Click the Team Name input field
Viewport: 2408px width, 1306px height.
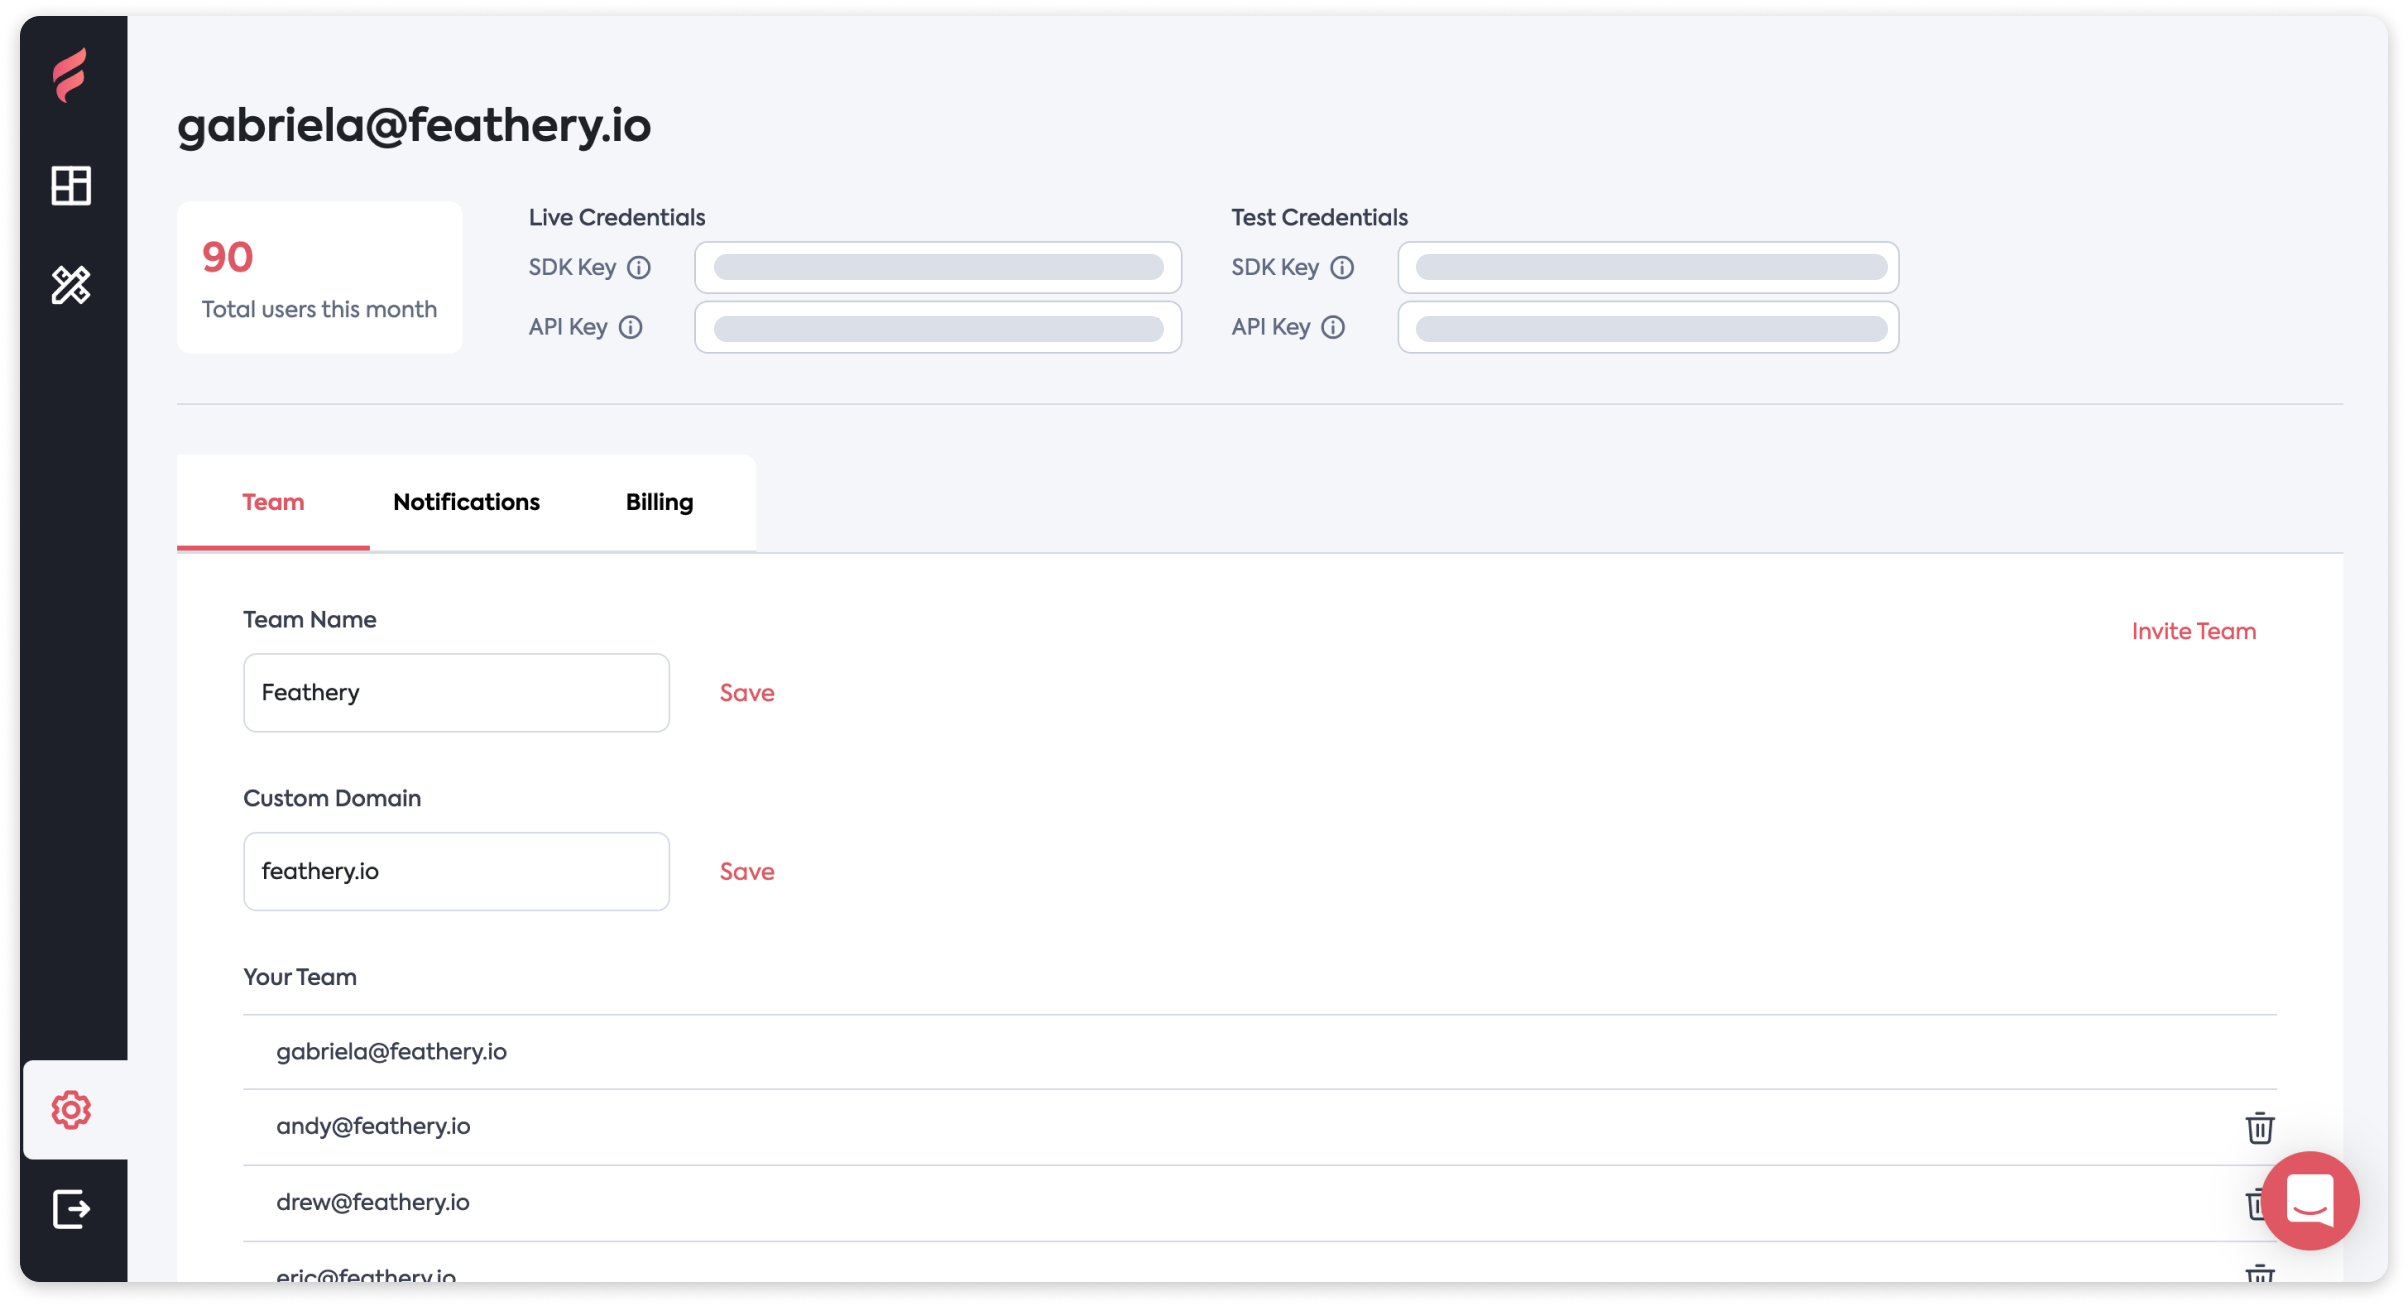coord(456,693)
